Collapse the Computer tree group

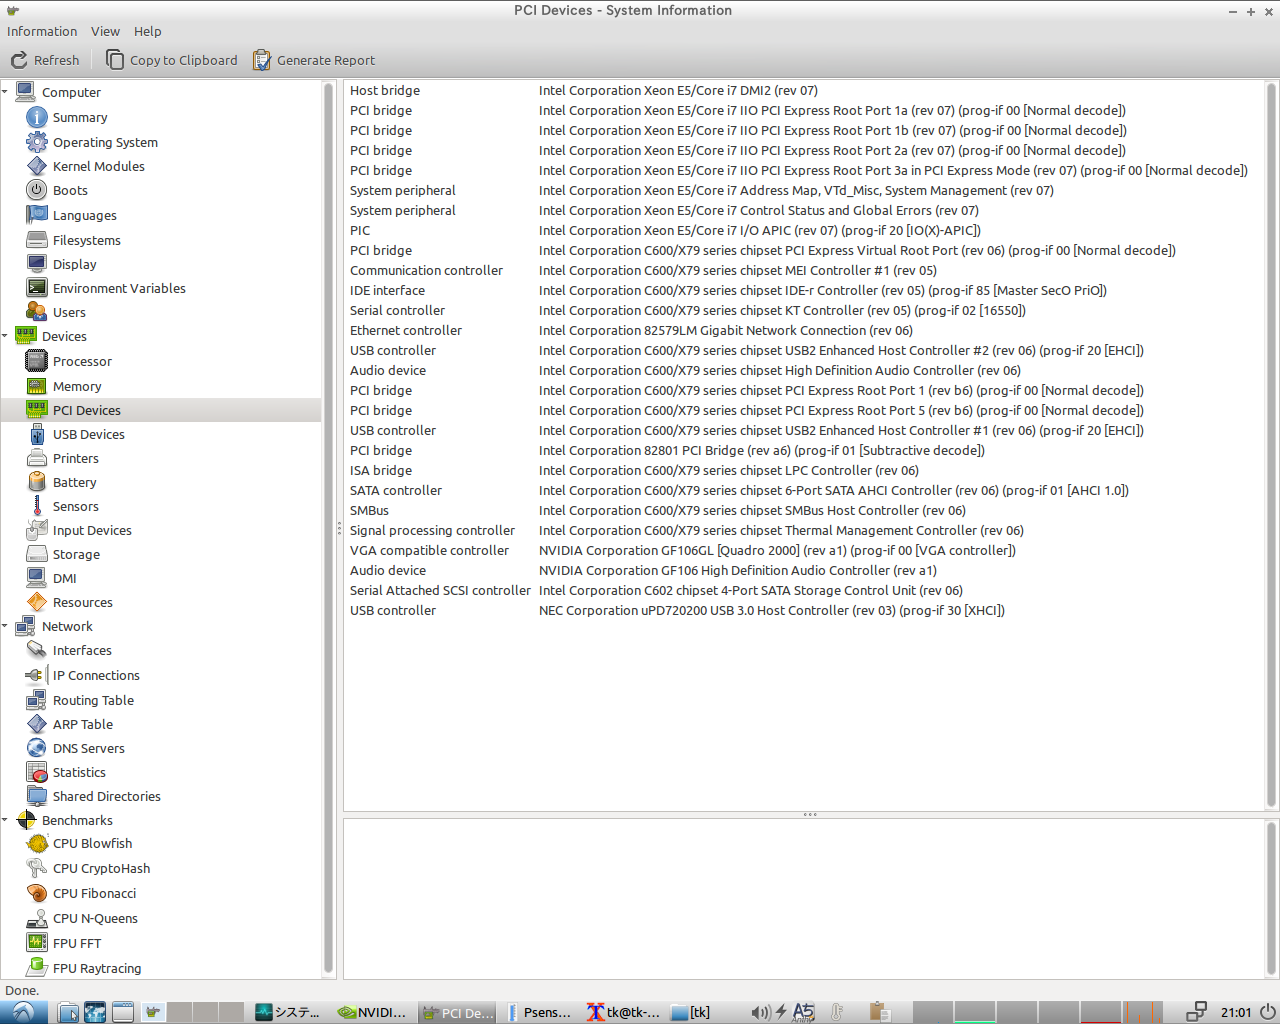(x=6, y=92)
